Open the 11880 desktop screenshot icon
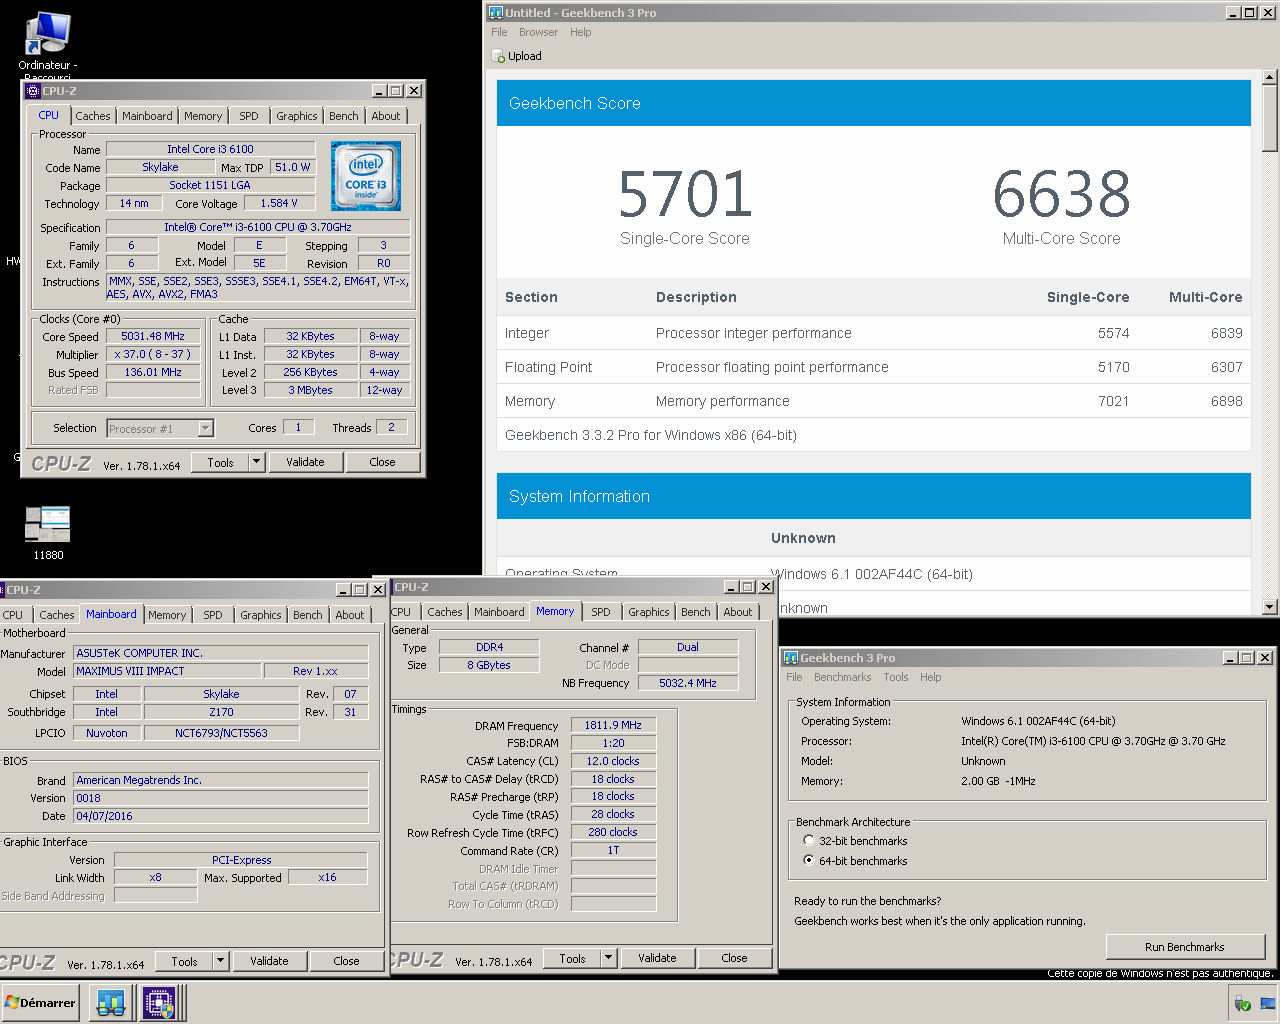This screenshot has width=1280, height=1024. pyautogui.click(x=47, y=525)
